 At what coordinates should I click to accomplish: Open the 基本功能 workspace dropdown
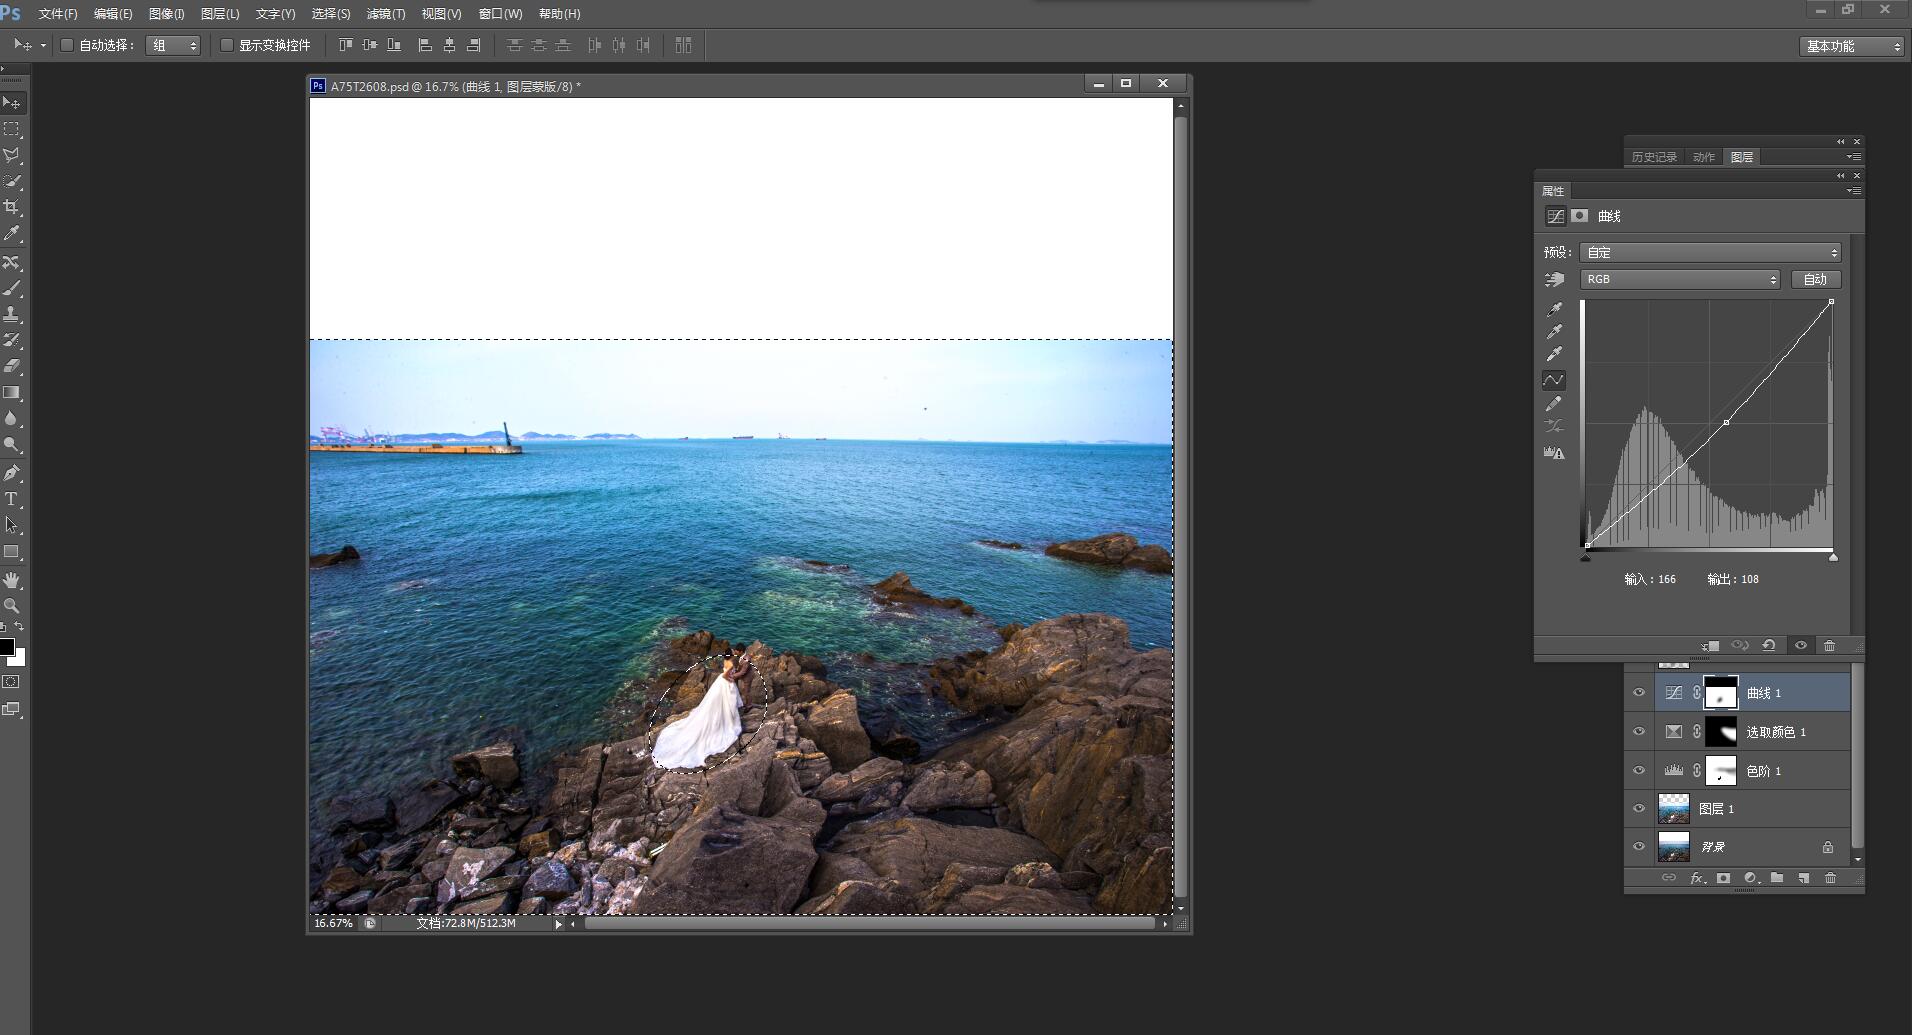(1852, 46)
